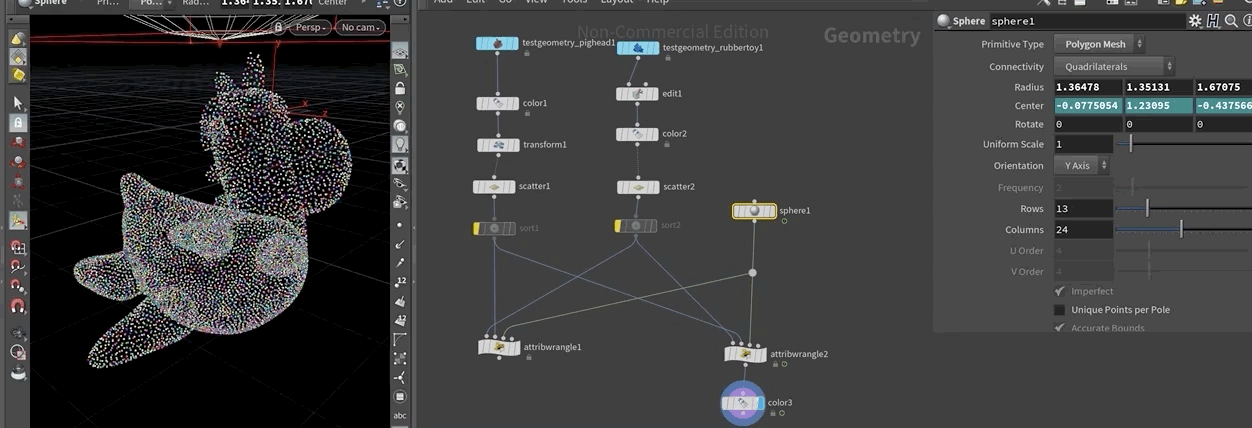
Task: Click the Columns value 24
Action: (x=1083, y=230)
